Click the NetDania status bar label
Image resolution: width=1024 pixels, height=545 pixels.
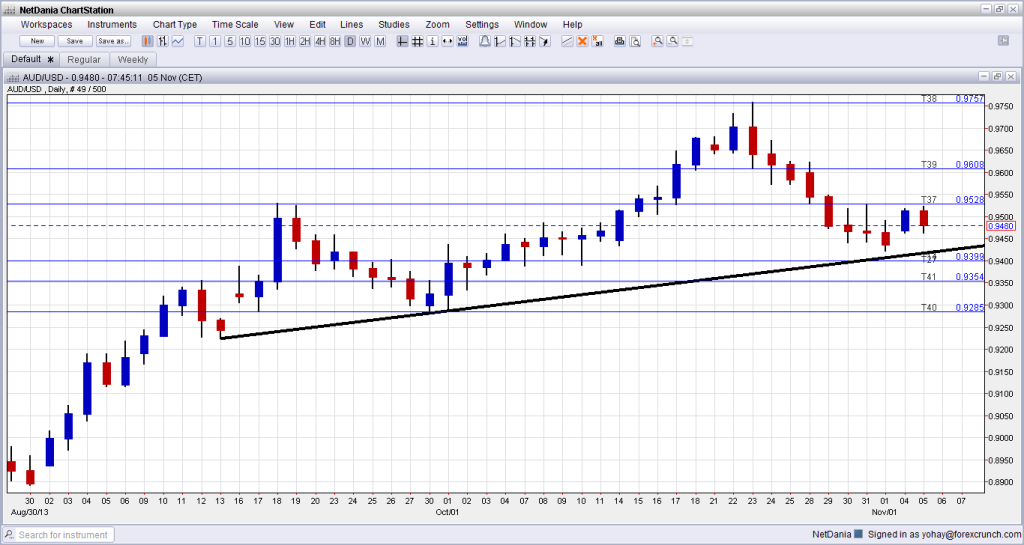[832, 535]
